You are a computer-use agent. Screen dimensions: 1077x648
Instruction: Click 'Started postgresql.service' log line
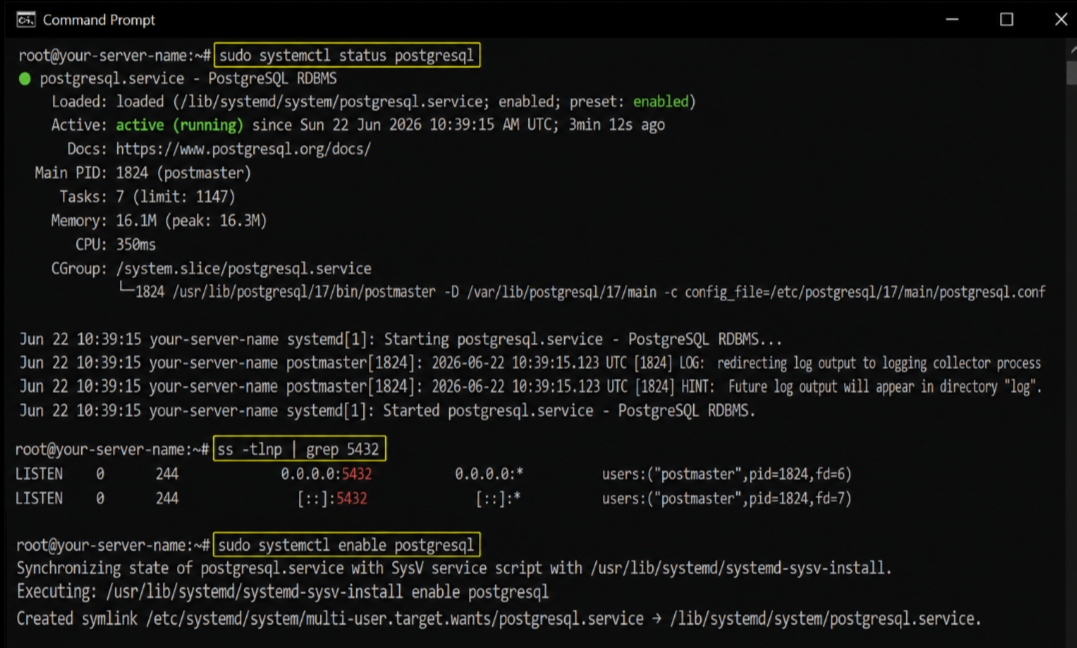pyautogui.click(x=387, y=411)
